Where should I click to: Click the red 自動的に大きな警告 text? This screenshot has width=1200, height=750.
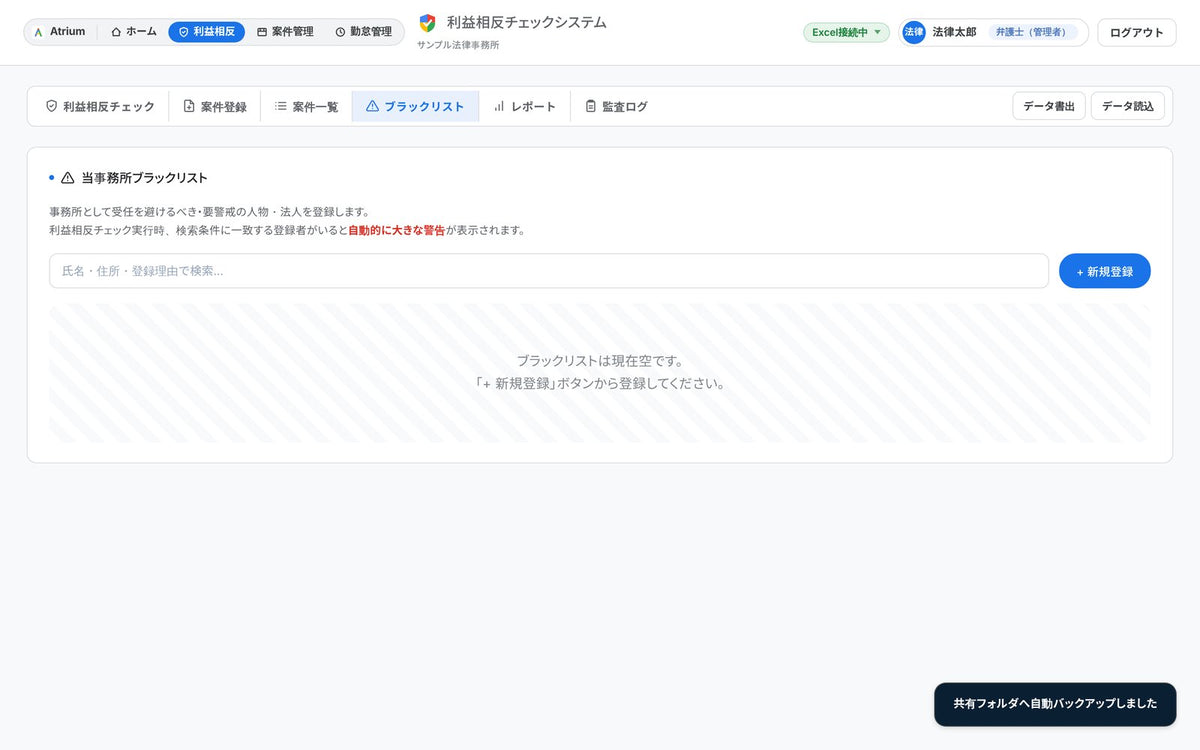(397, 230)
